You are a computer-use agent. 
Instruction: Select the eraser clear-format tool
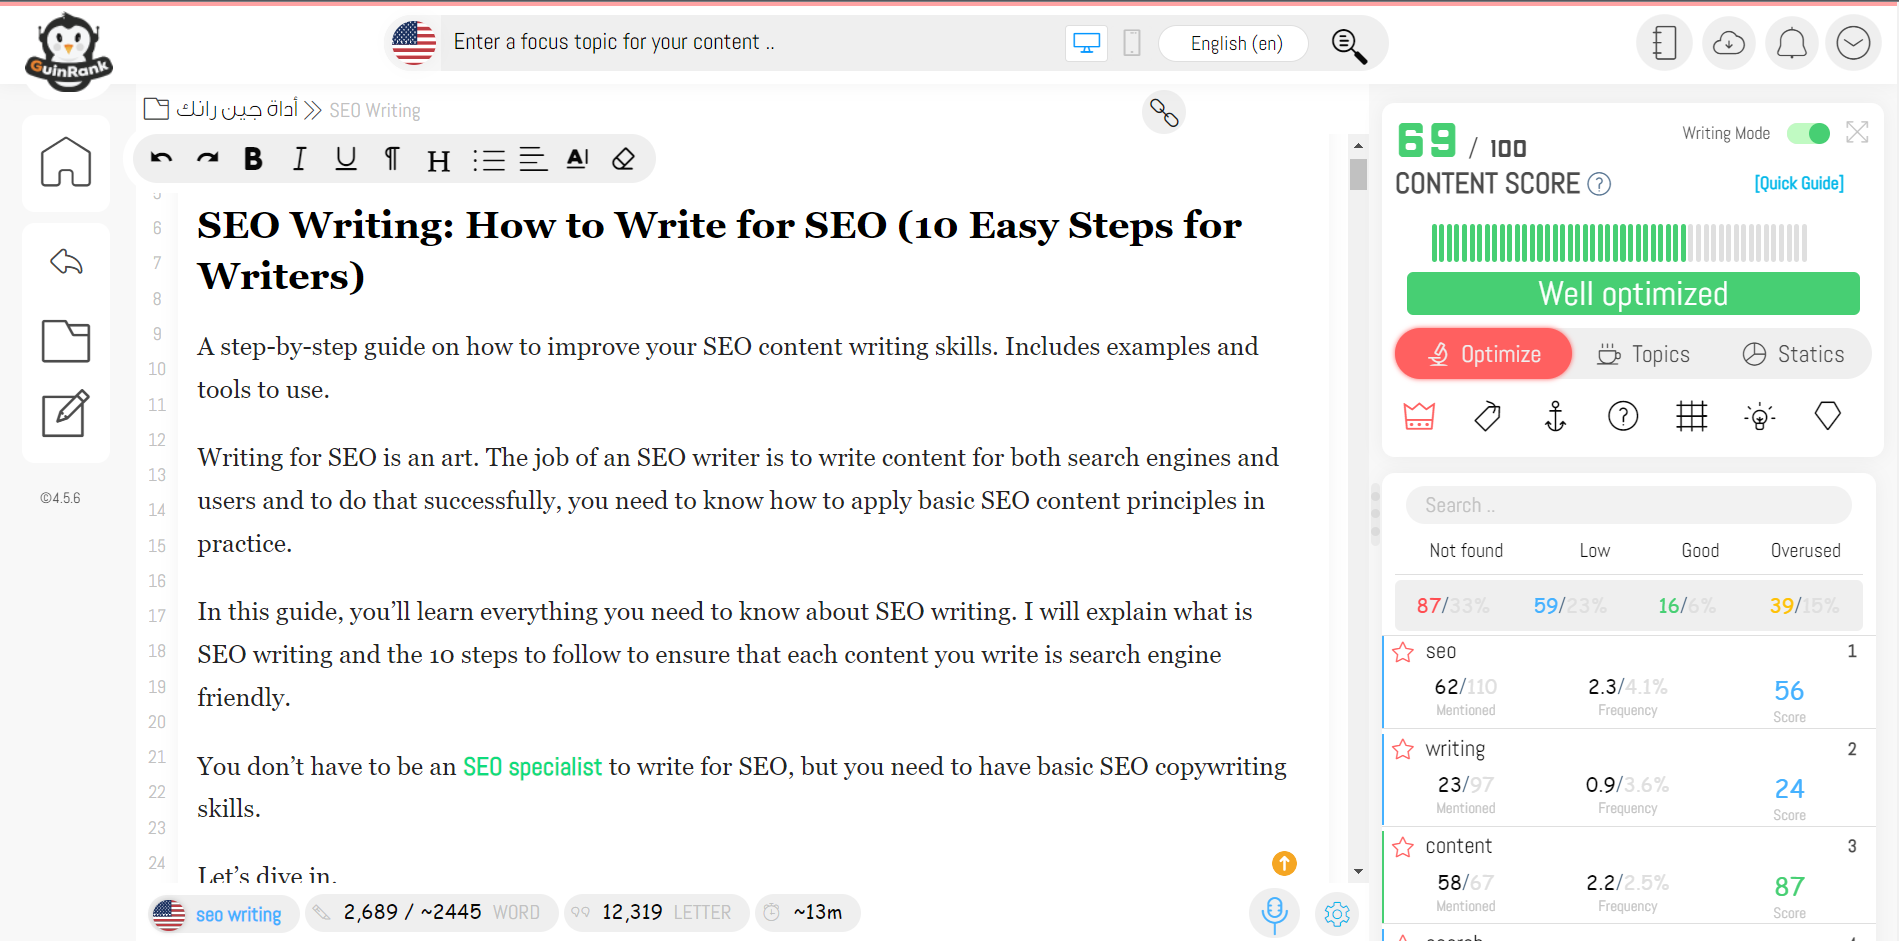624,158
